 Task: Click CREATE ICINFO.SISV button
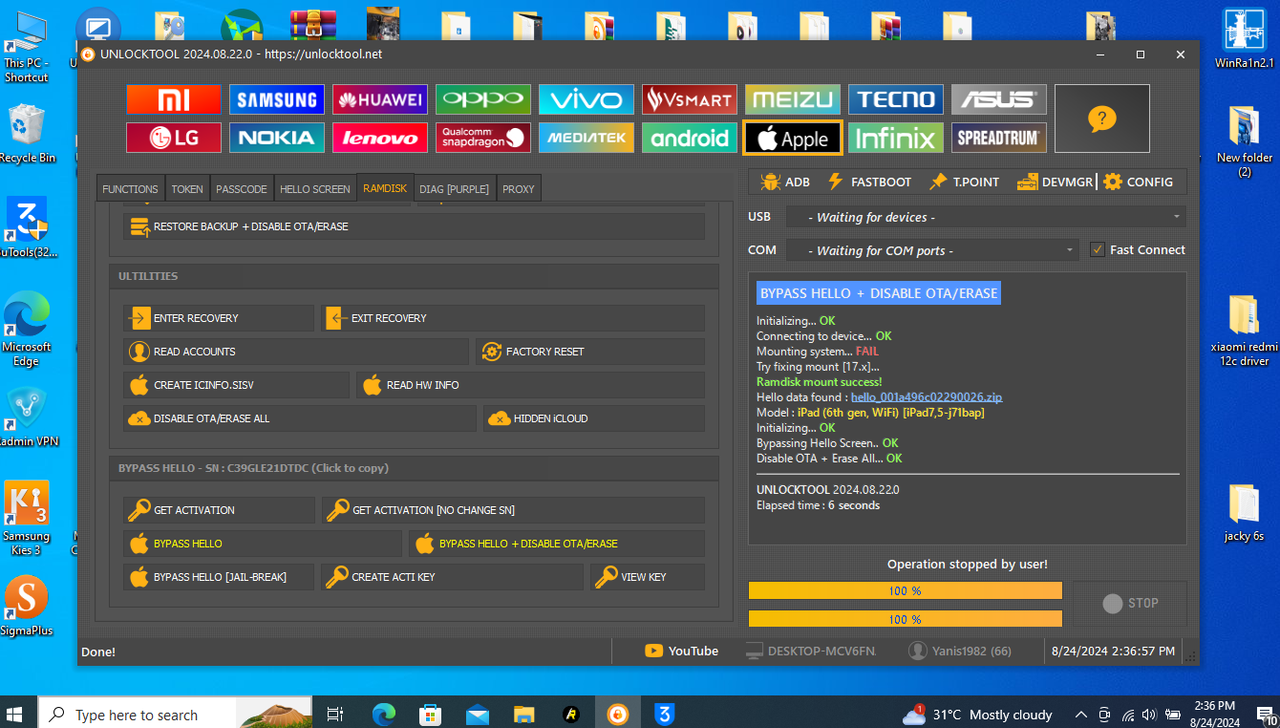(x=237, y=385)
